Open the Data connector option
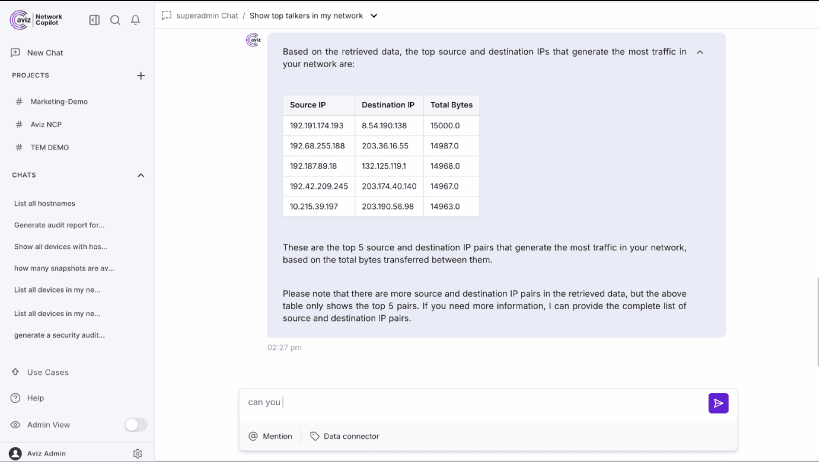Viewport: 819px width, 462px height. coord(345,436)
